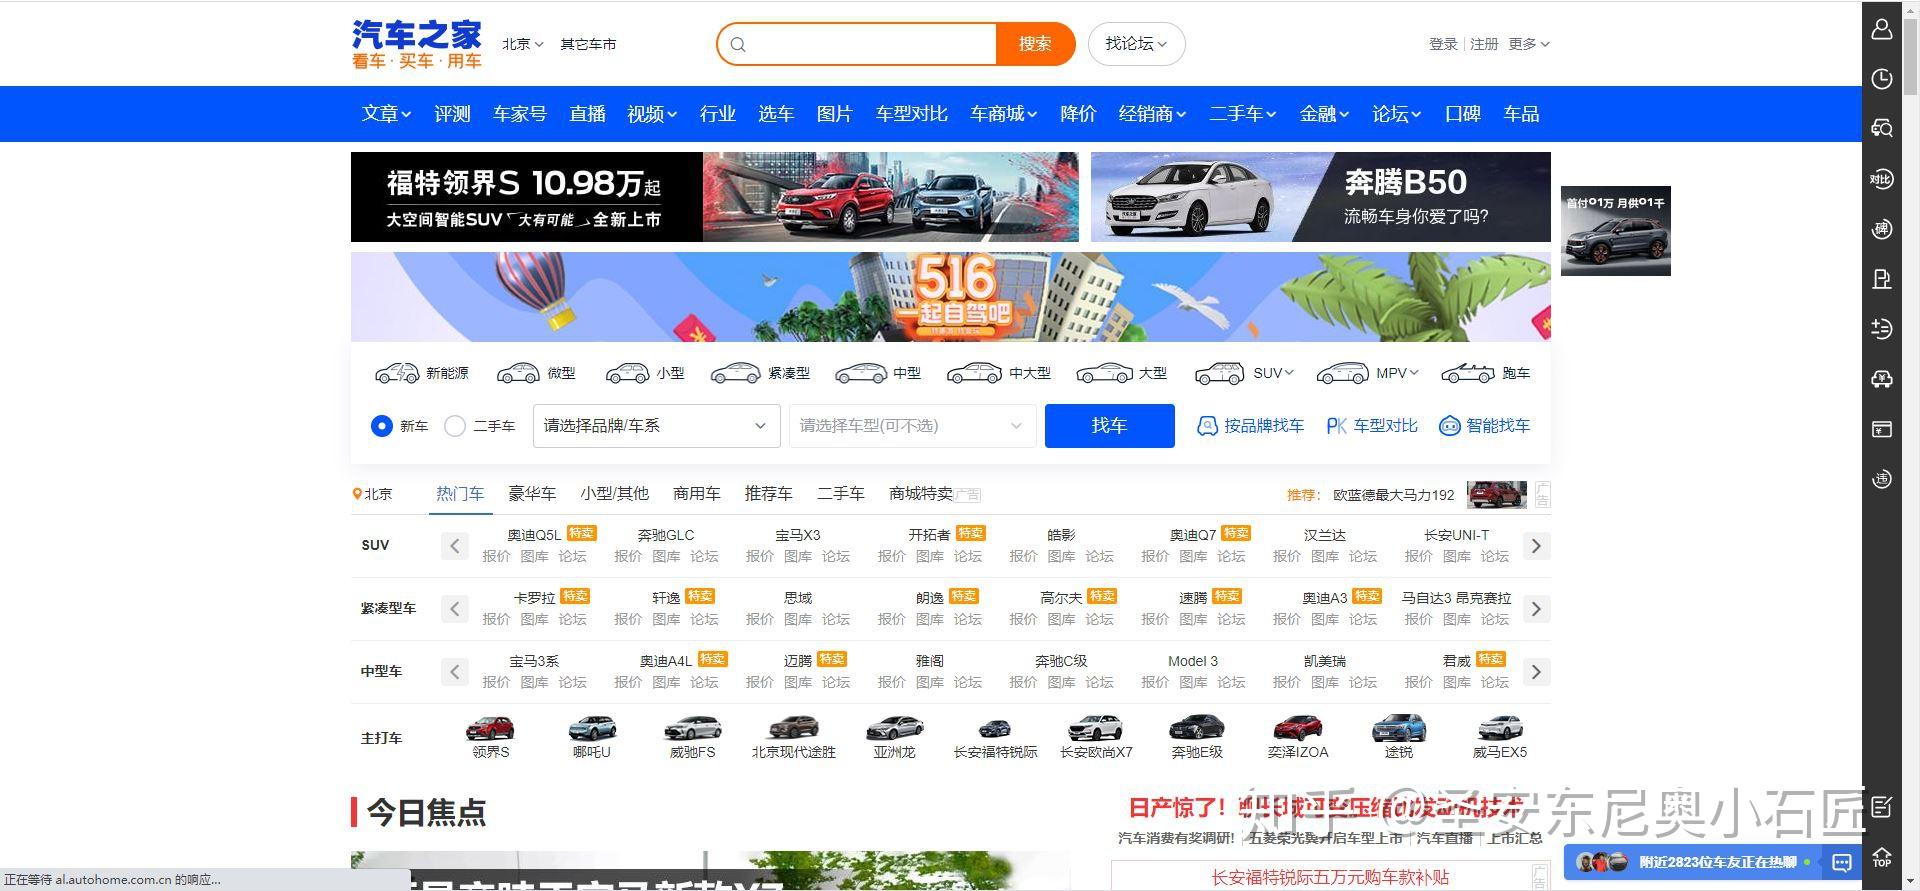
Task: Click the car search icon in sidebar
Action: point(1881,129)
